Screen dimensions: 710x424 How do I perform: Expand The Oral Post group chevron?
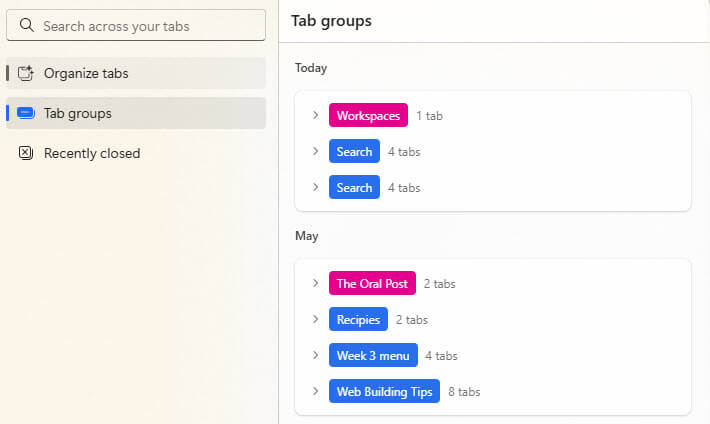point(316,283)
